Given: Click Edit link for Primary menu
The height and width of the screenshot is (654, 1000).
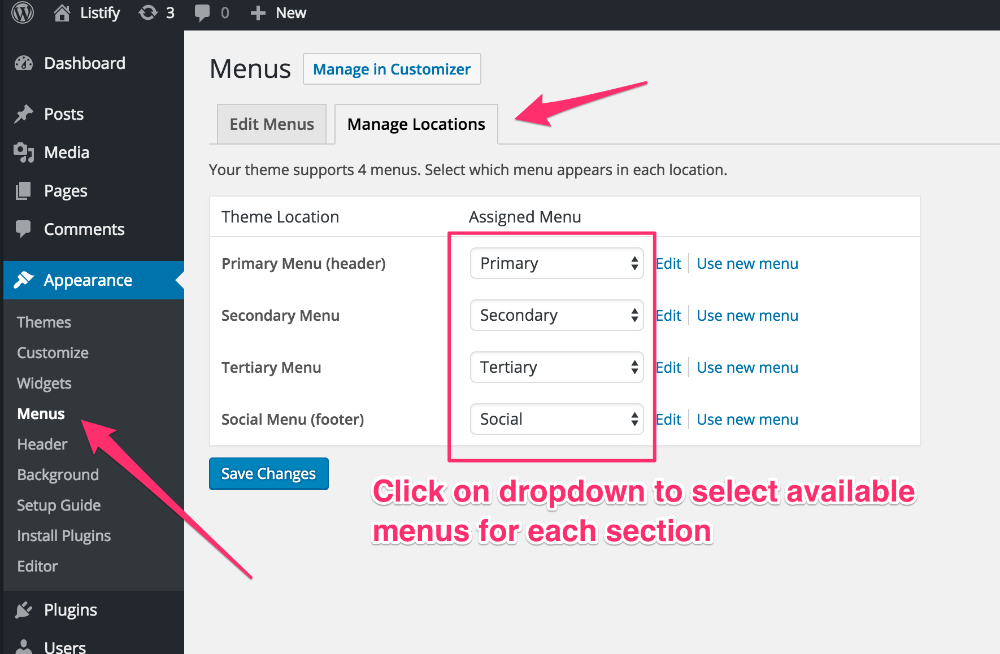Looking at the screenshot, I should tap(669, 264).
